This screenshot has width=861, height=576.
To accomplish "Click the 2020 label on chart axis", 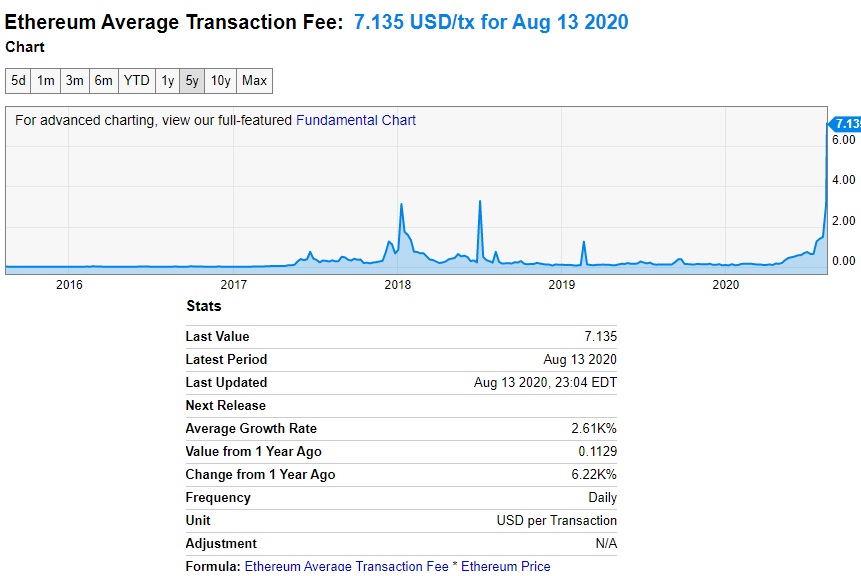I will click(725, 284).
